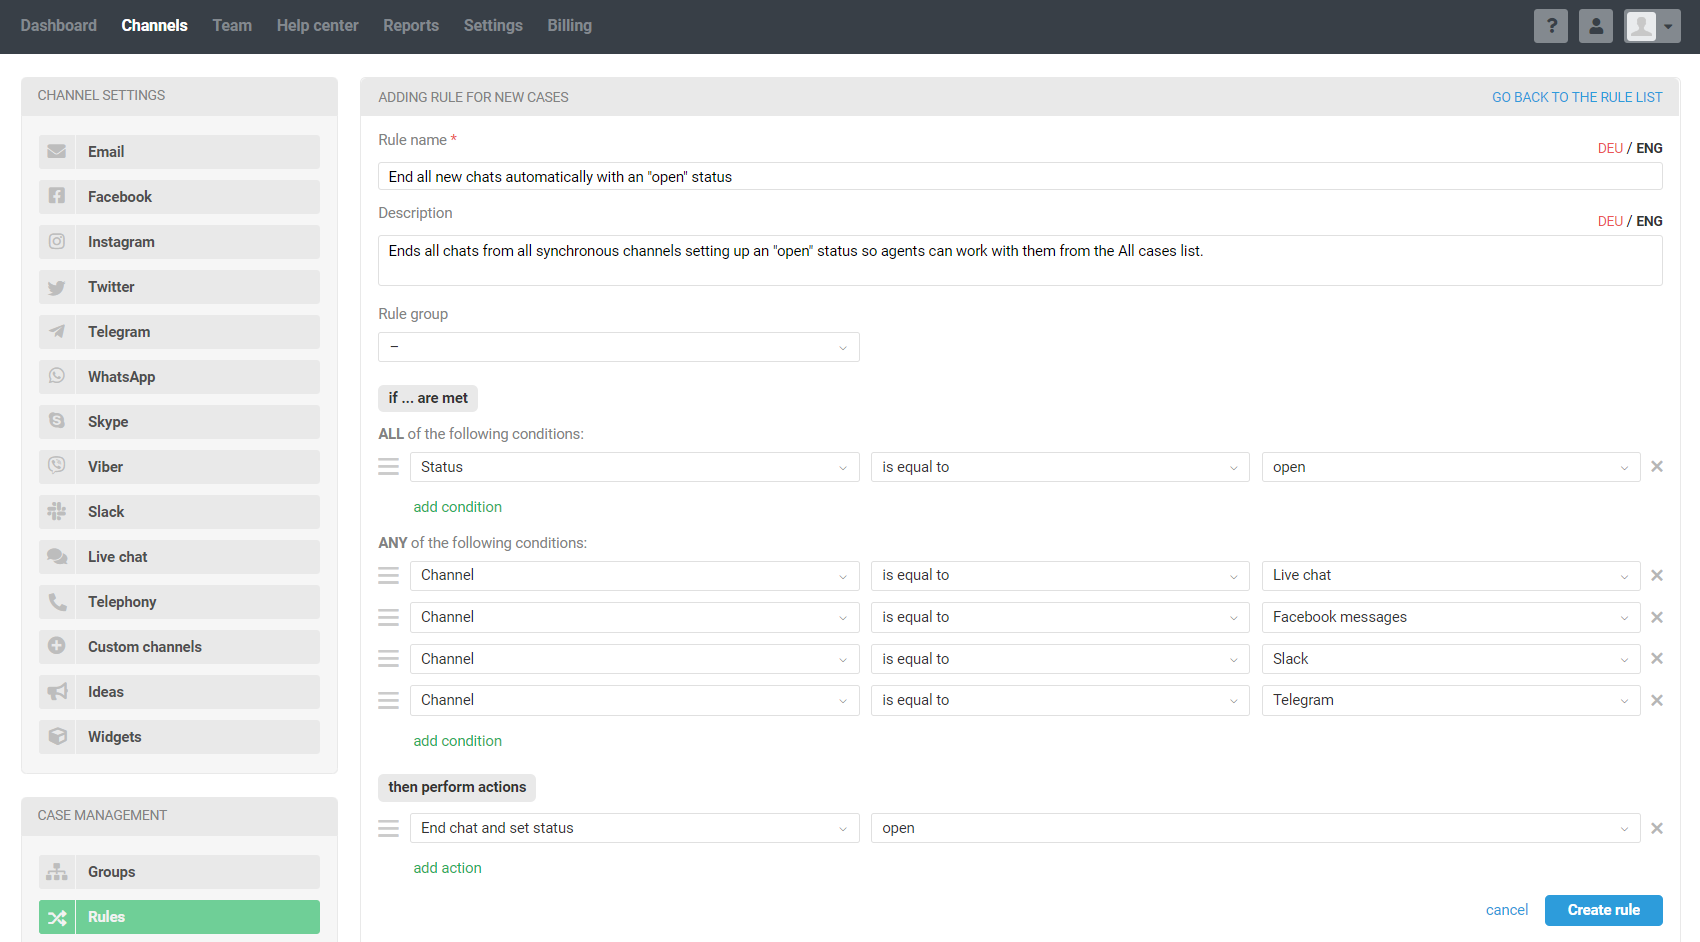Click the add action link

[x=448, y=868]
